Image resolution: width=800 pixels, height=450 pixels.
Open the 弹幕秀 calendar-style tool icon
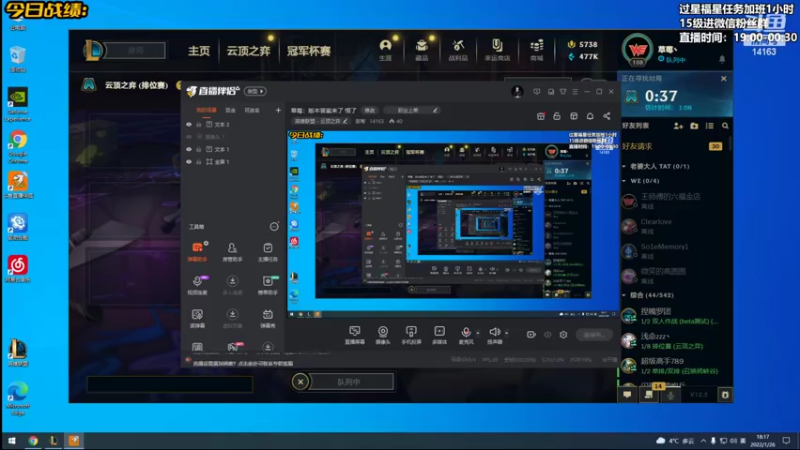click(x=267, y=318)
